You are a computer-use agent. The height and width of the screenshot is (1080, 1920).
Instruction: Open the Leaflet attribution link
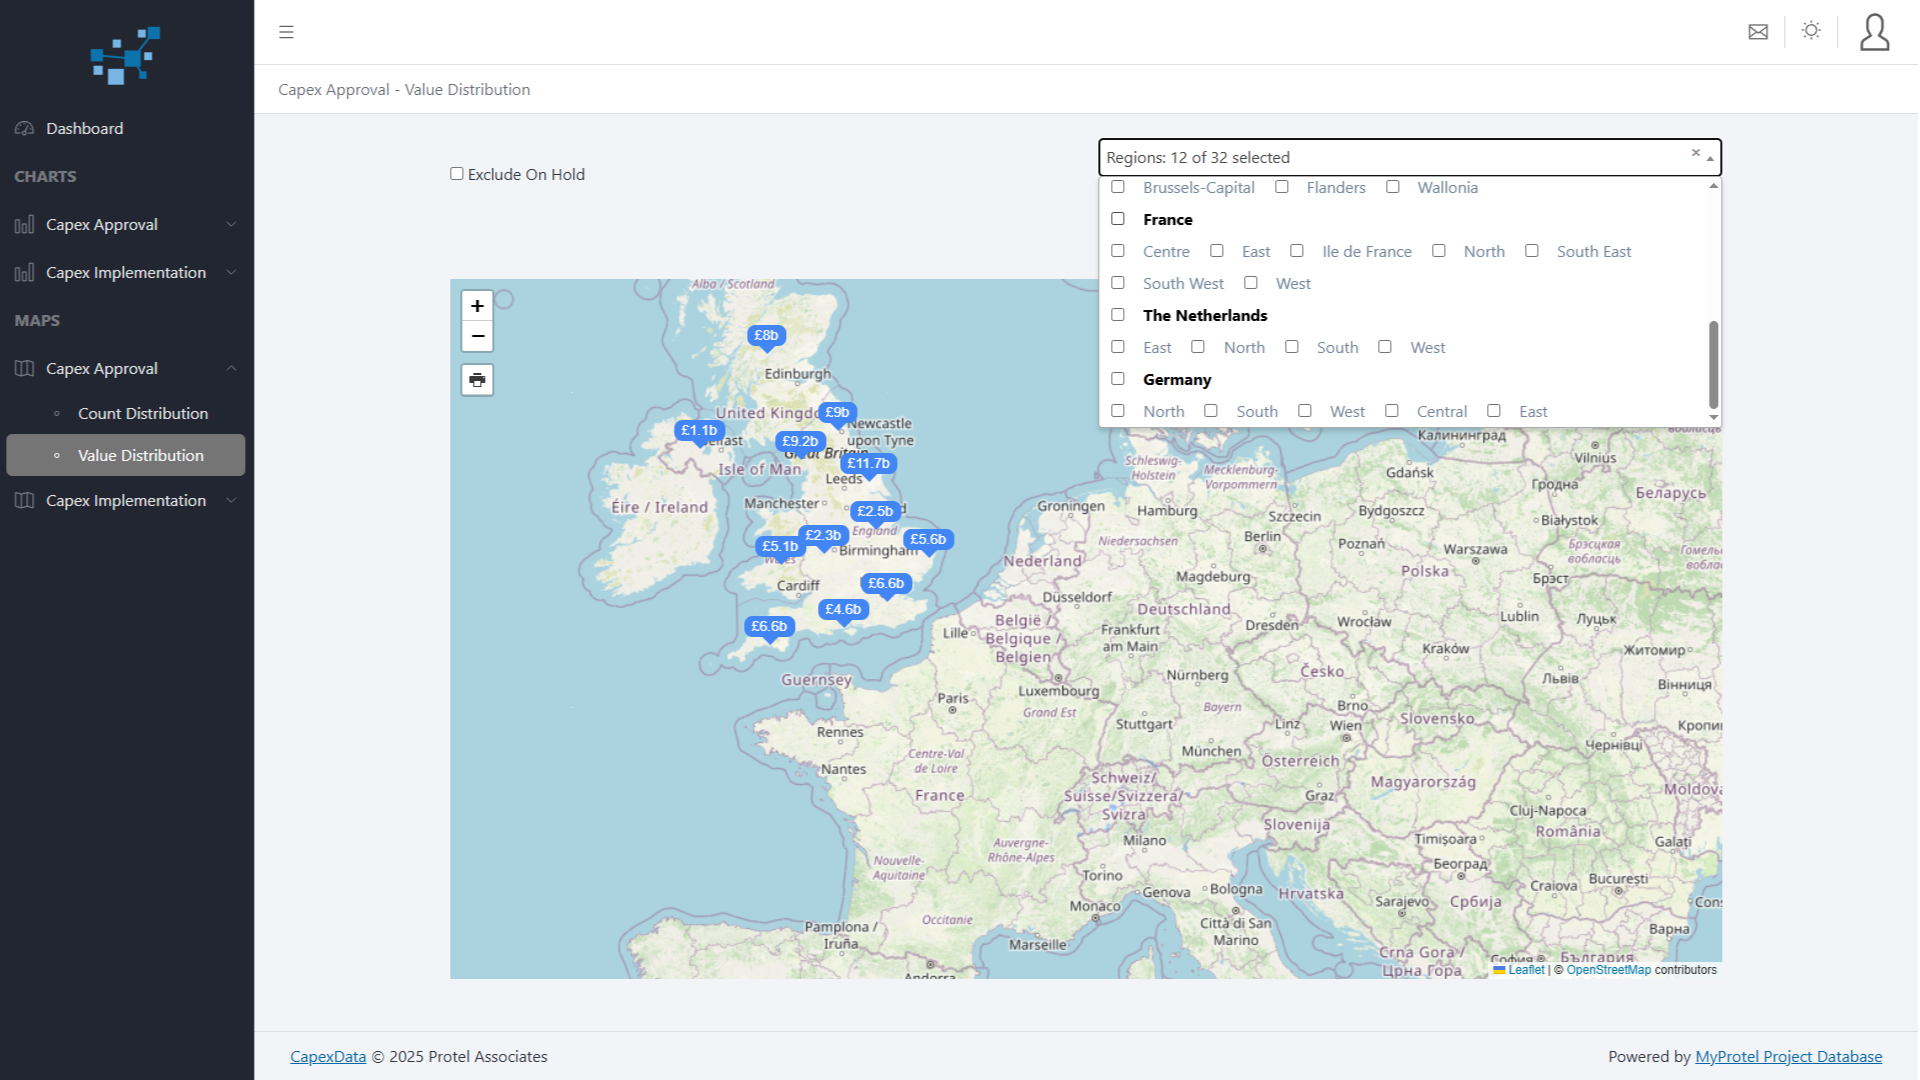(1526, 970)
